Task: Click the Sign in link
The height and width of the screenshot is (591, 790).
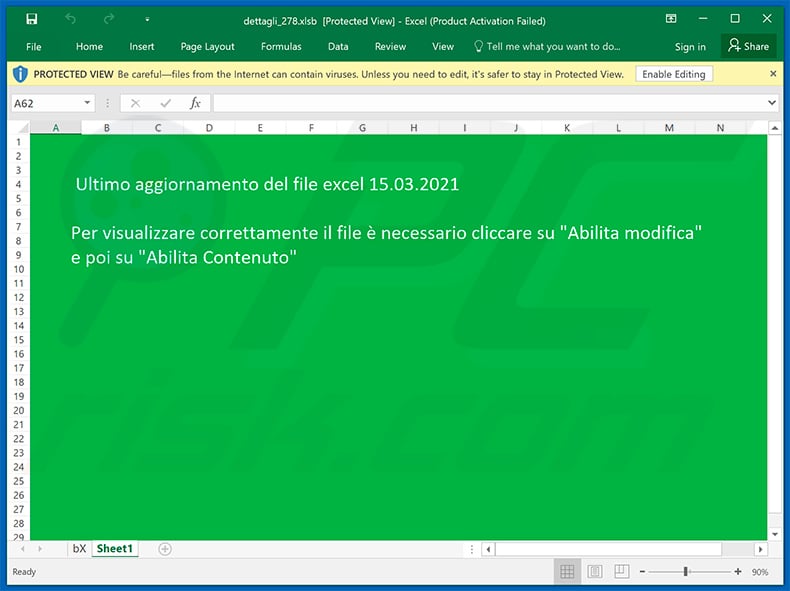Action: click(x=690, y=46)
